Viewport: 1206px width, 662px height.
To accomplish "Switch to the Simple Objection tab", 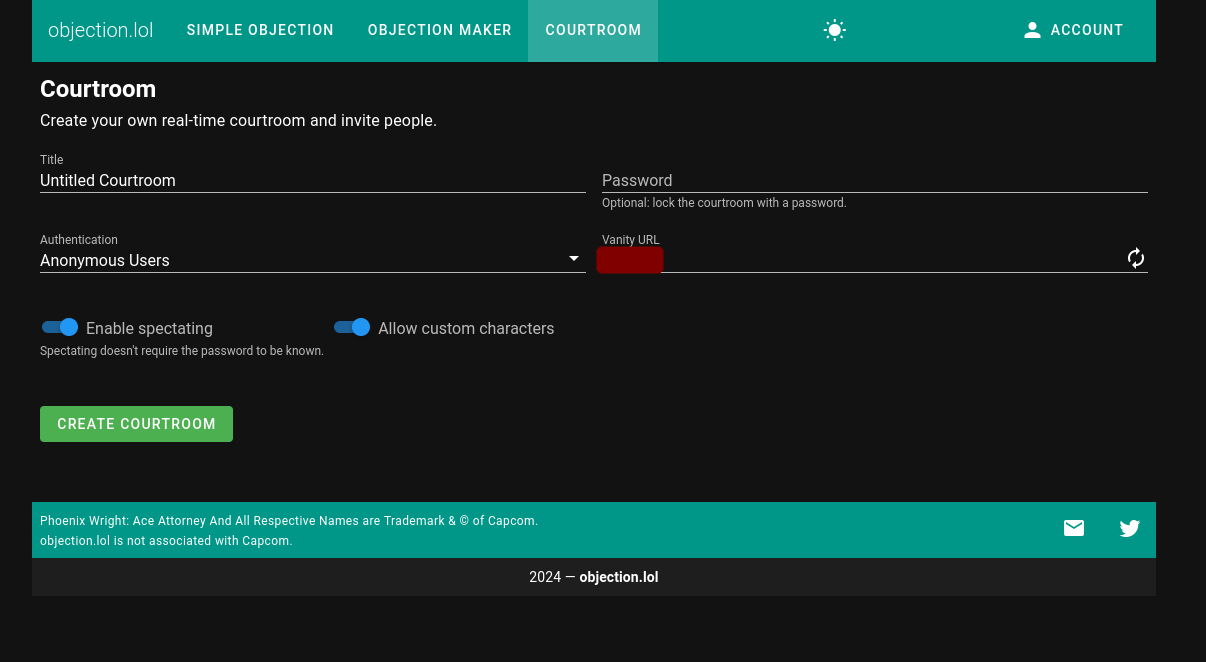I will pyautogui.click(x=260, y=30).
